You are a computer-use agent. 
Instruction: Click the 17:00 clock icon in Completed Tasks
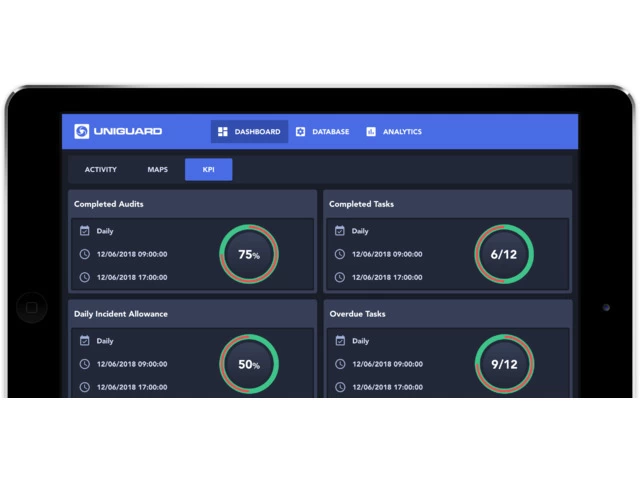click(340, 277)
